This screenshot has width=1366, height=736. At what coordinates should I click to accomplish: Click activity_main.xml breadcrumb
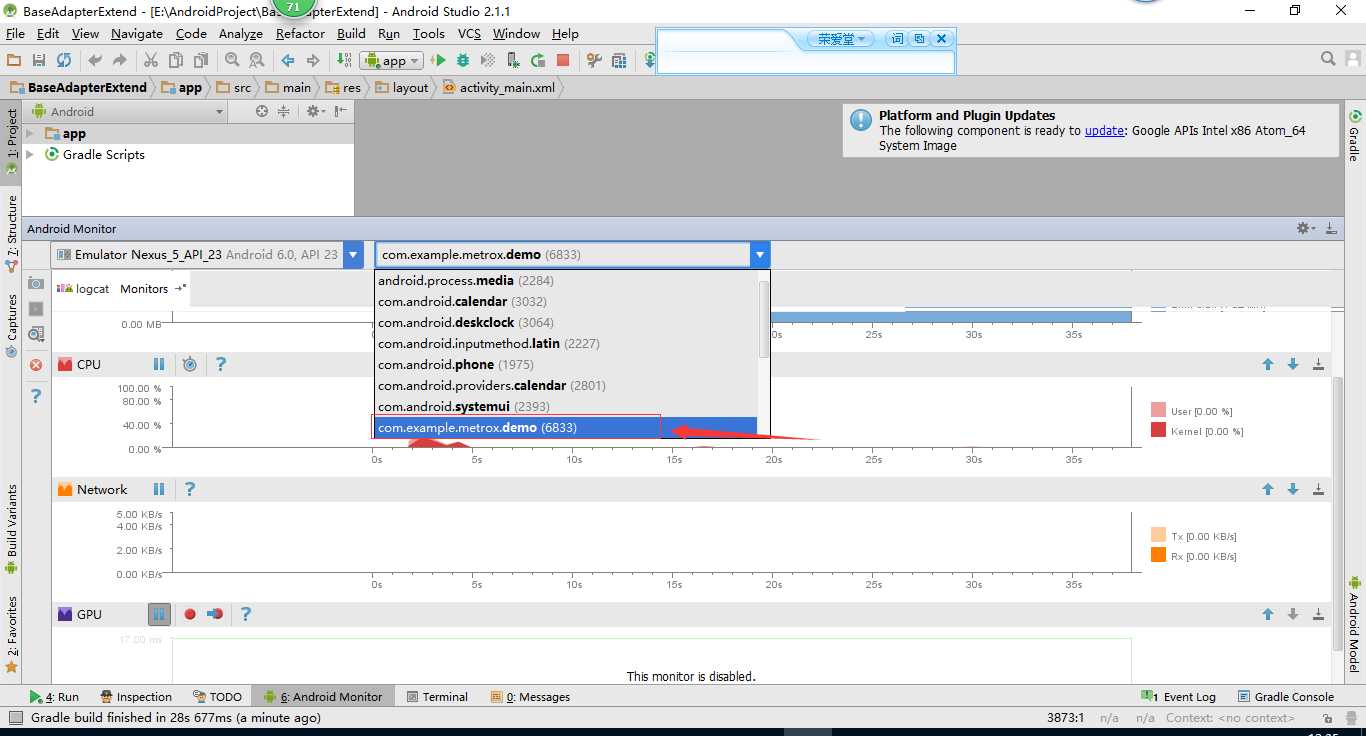point(499,87)
